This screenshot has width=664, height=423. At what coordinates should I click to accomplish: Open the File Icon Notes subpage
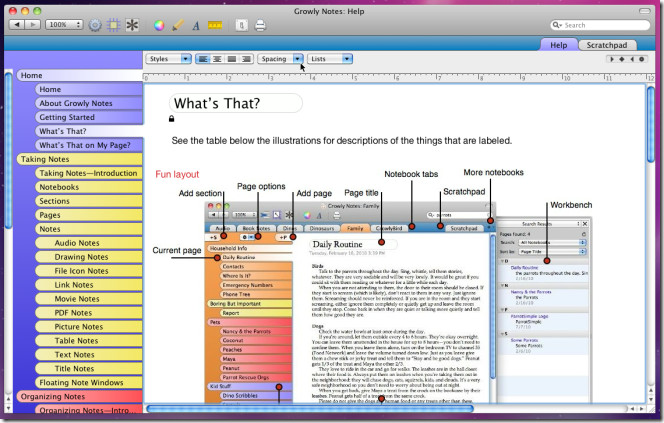[x=89, y=271]
